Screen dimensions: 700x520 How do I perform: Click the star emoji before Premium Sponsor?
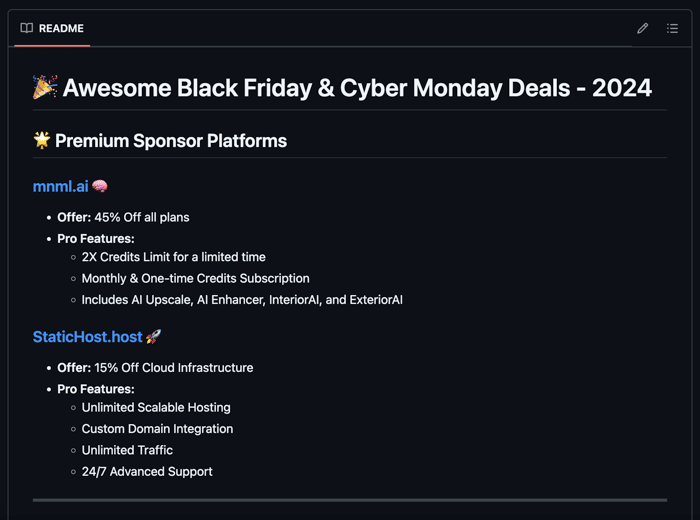click(x=42, y=140)
